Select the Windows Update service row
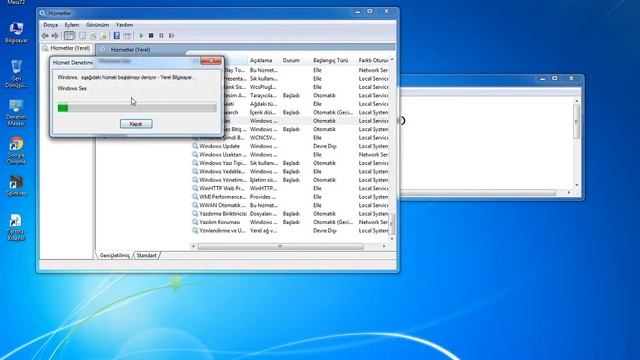 click(x=290, y=146)
